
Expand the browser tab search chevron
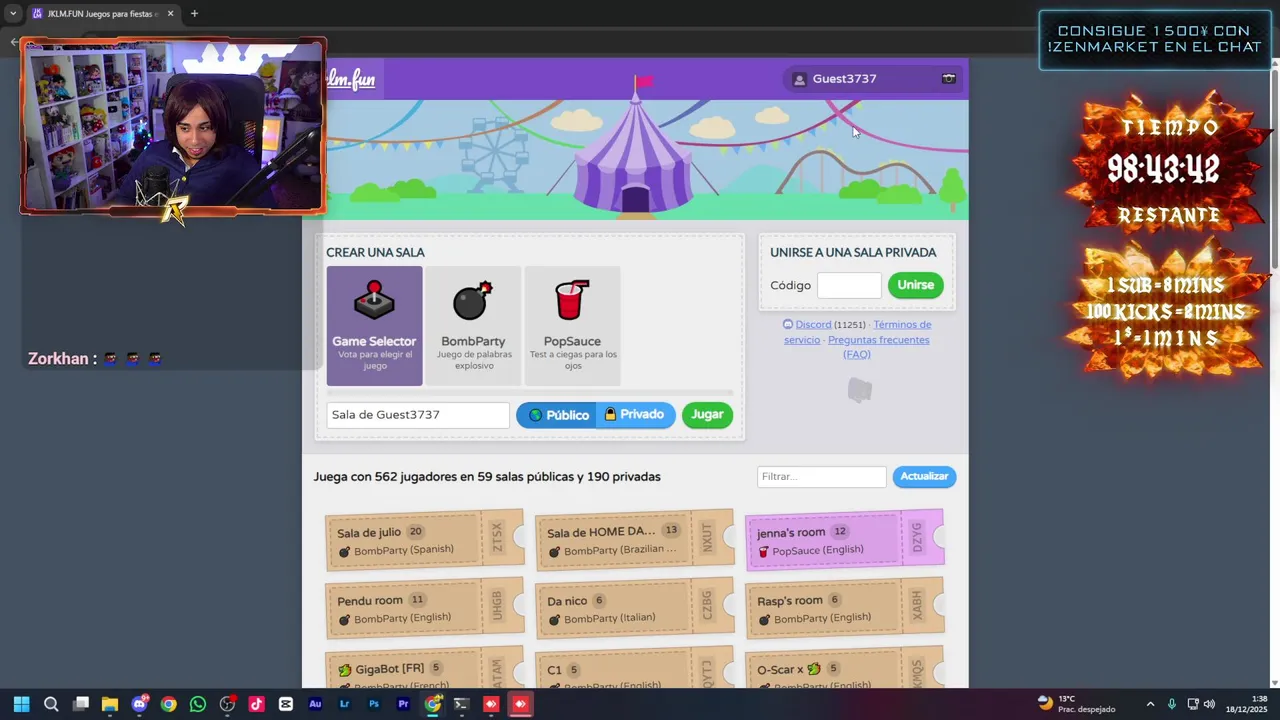[13, 14]
